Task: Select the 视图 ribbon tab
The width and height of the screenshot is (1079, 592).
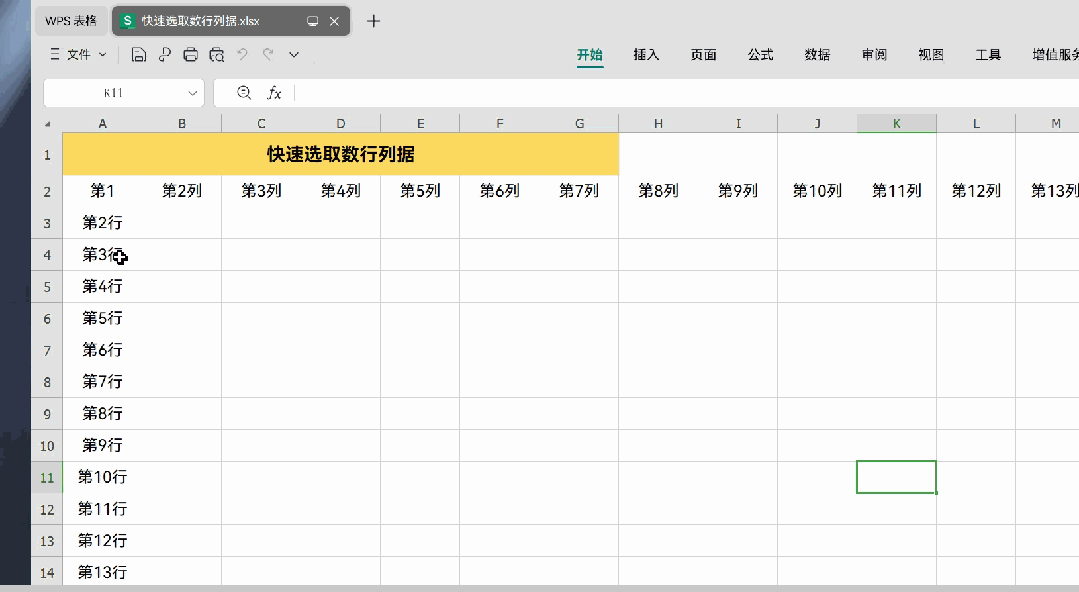Action: 930,55
